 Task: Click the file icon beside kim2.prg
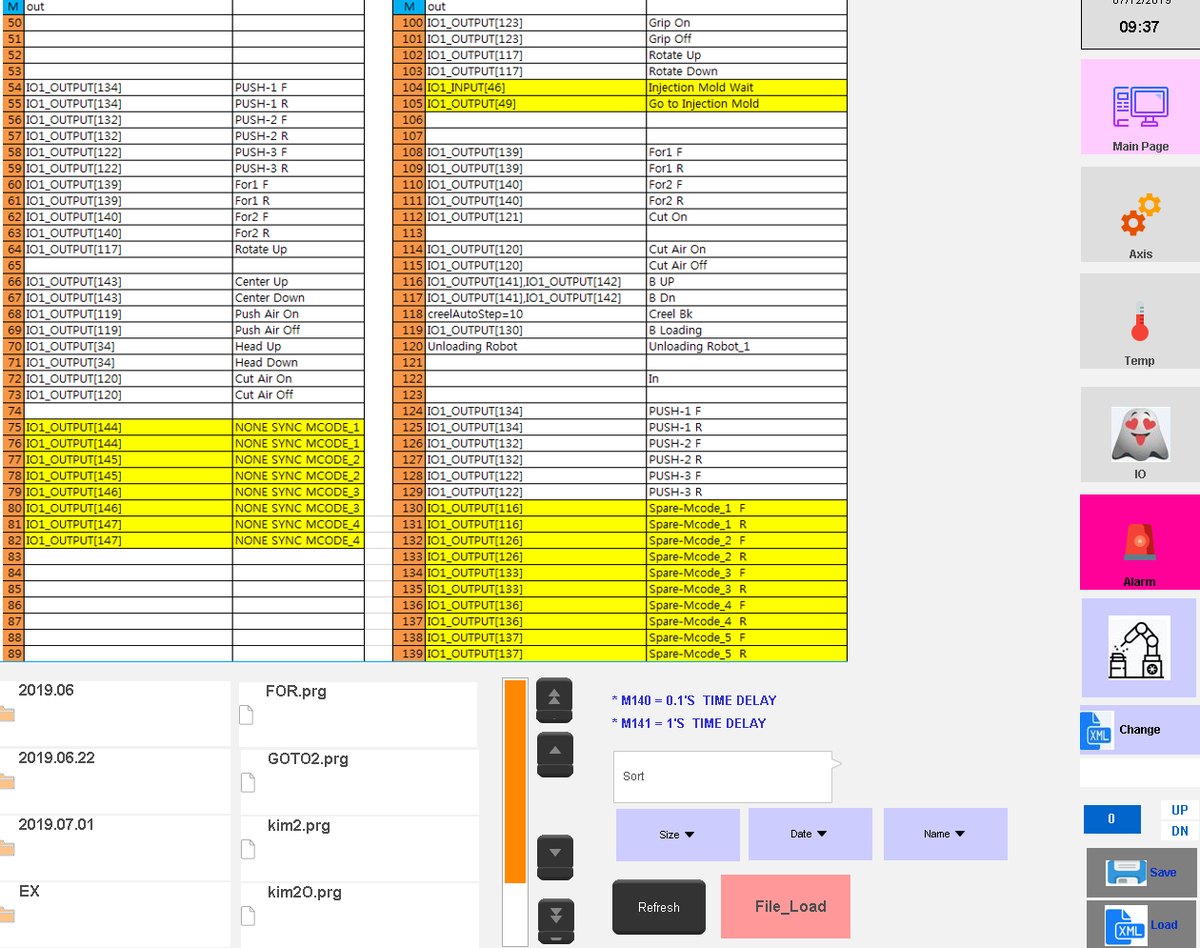tap(247, 848)
